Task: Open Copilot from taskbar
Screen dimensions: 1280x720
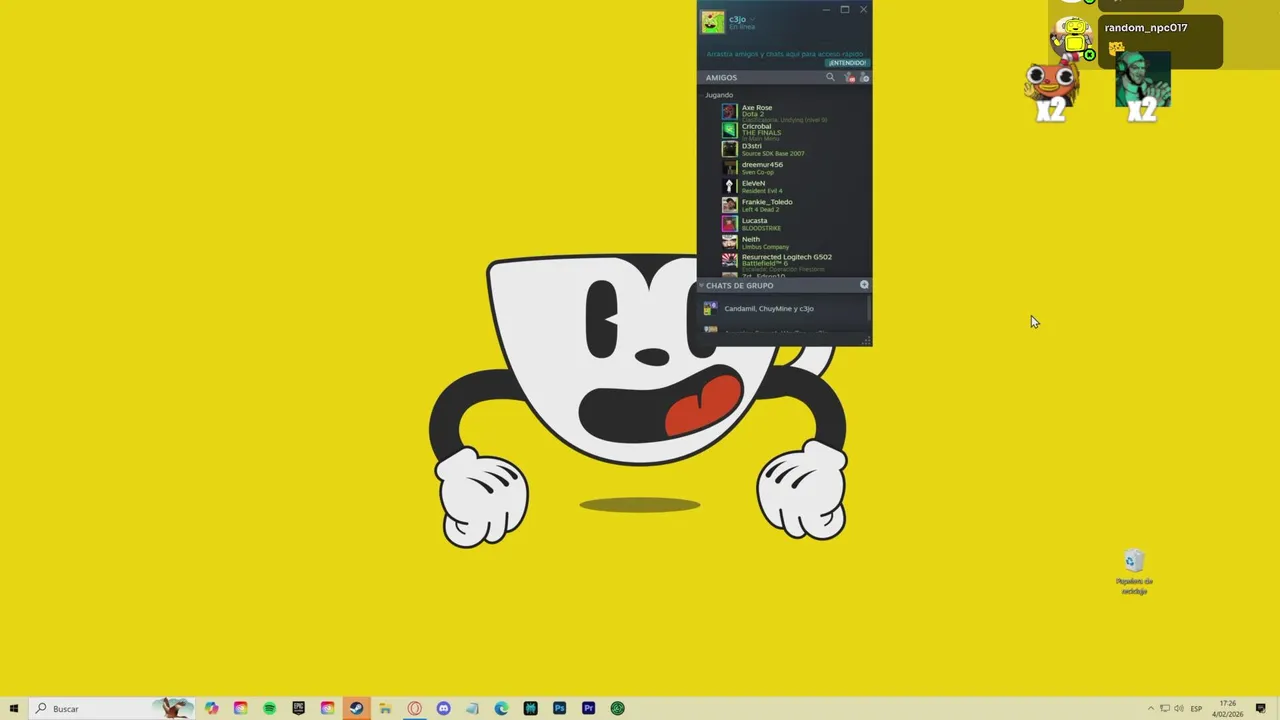Action: pos(212,708)
